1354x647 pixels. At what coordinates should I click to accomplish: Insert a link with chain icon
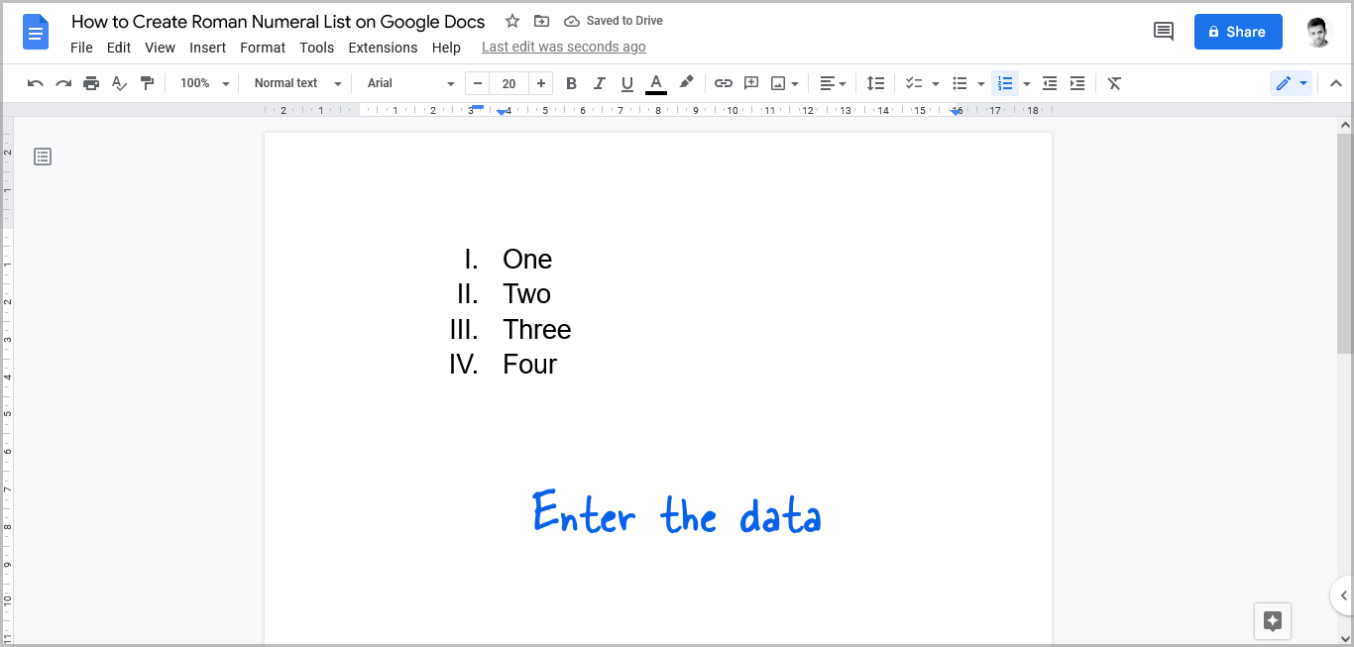coord(723,83)
